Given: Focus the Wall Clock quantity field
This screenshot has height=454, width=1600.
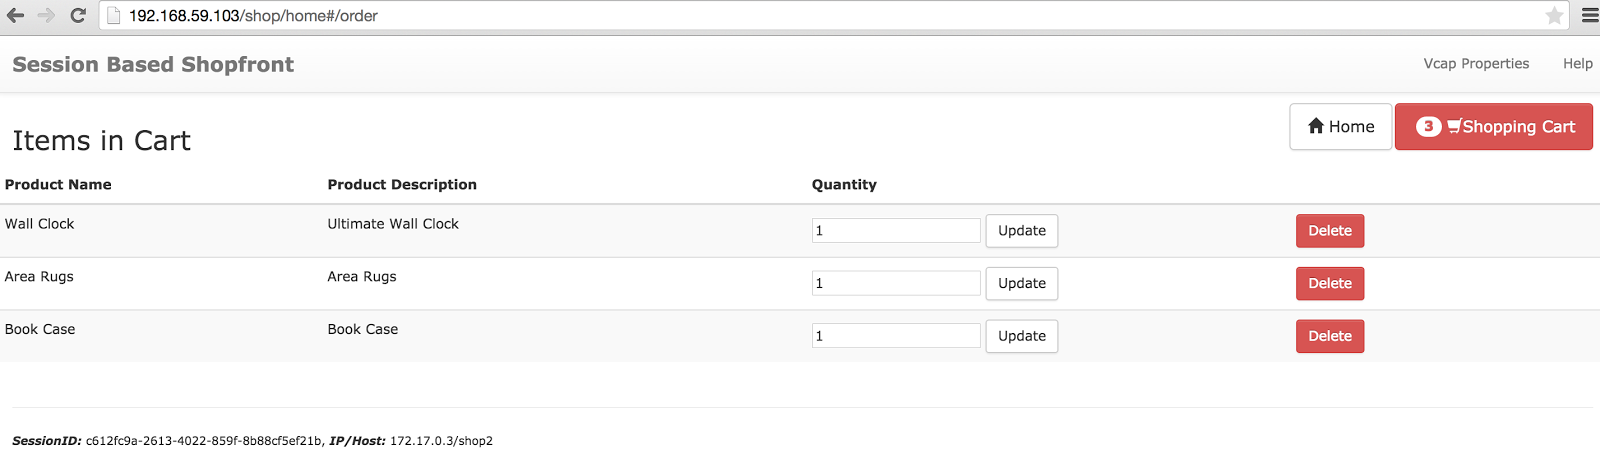Looking at the screenshot, I should point(895,231).
